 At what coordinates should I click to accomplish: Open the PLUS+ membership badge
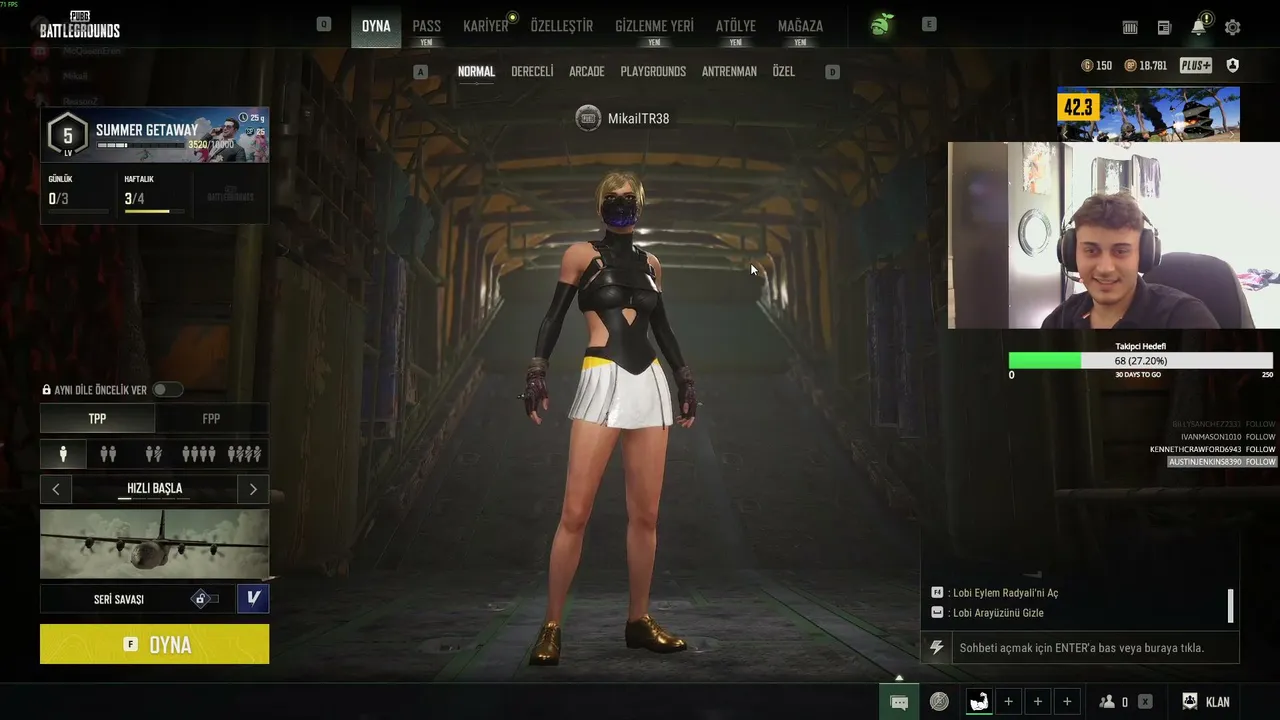(x=1195, y=66)
